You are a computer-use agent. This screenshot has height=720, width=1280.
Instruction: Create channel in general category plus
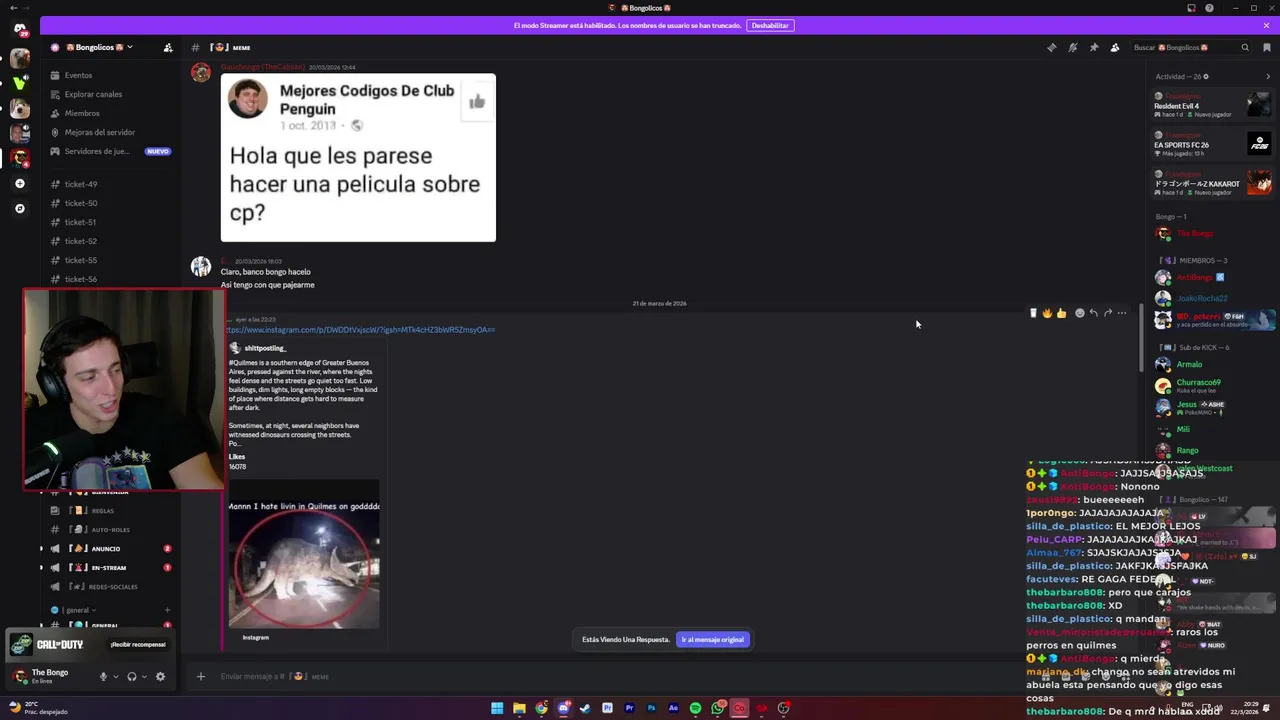coord(167,609)
